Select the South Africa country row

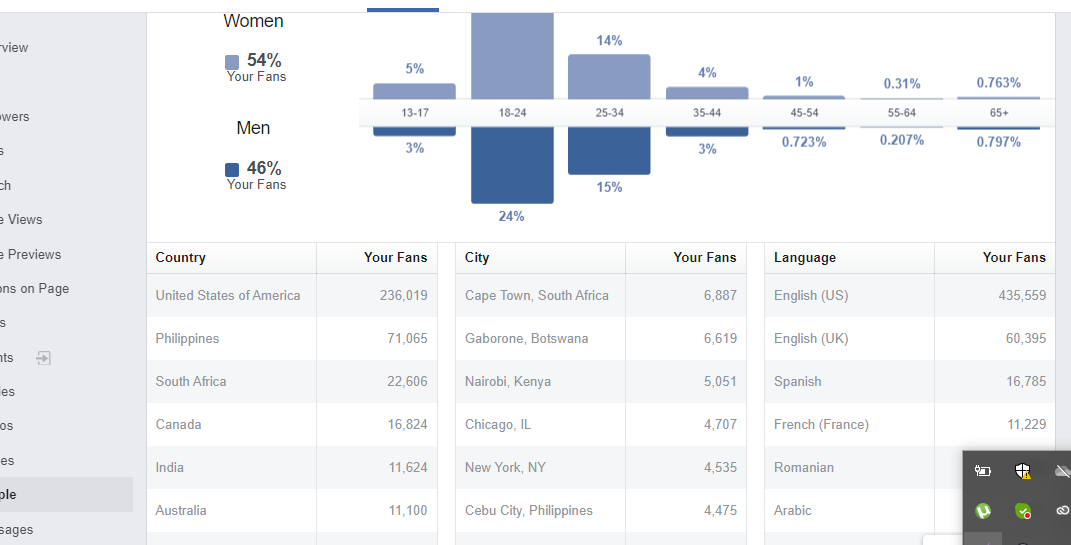pos(292,382)
